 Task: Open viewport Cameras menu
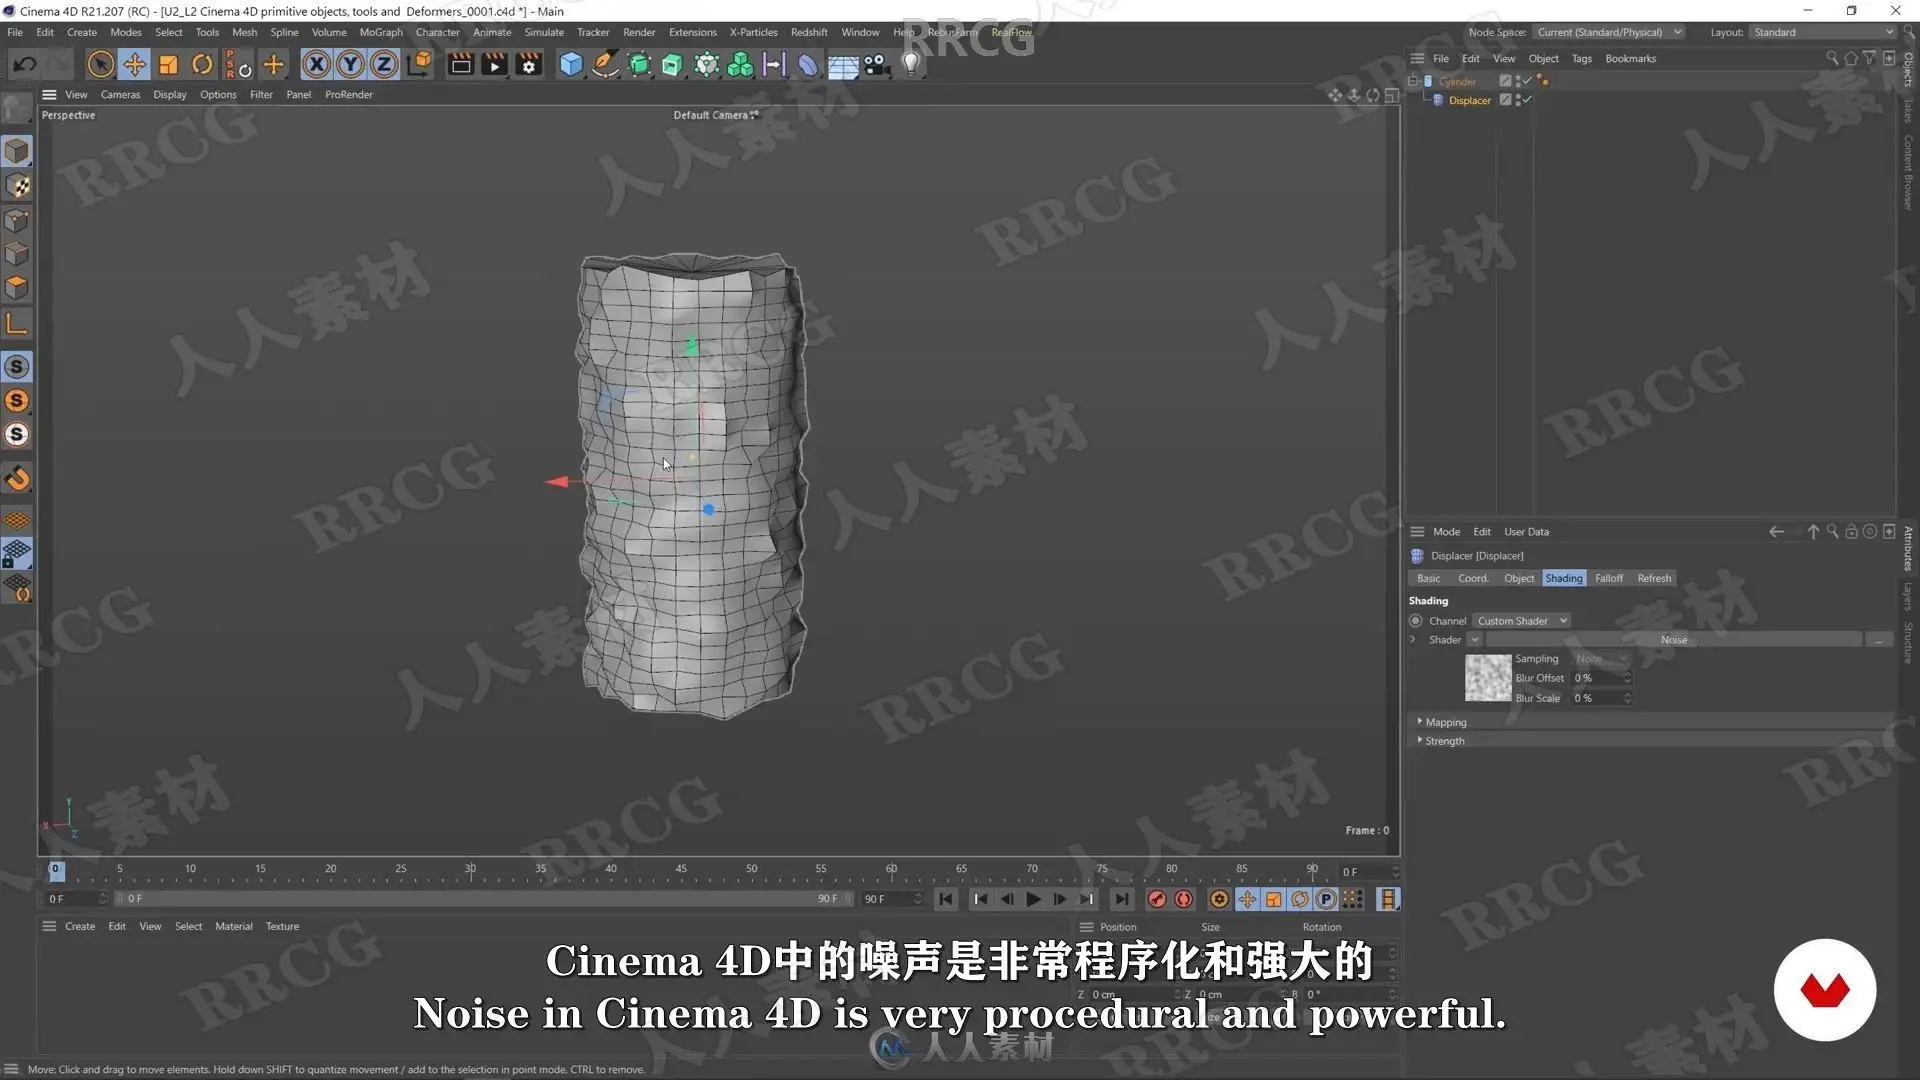(x=120, y=95)
